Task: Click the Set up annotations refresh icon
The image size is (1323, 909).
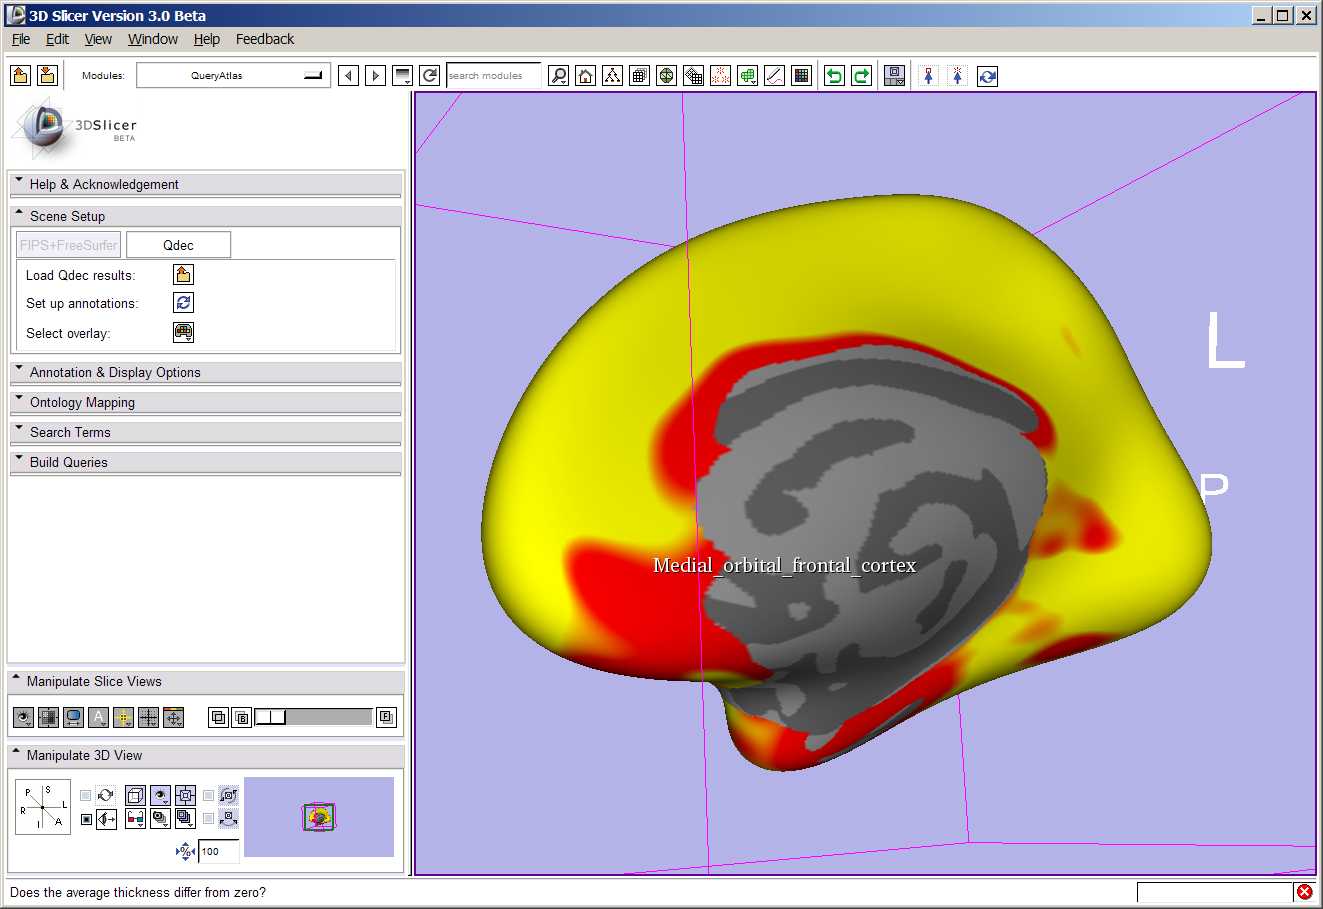Action: (x=183, y=303)
